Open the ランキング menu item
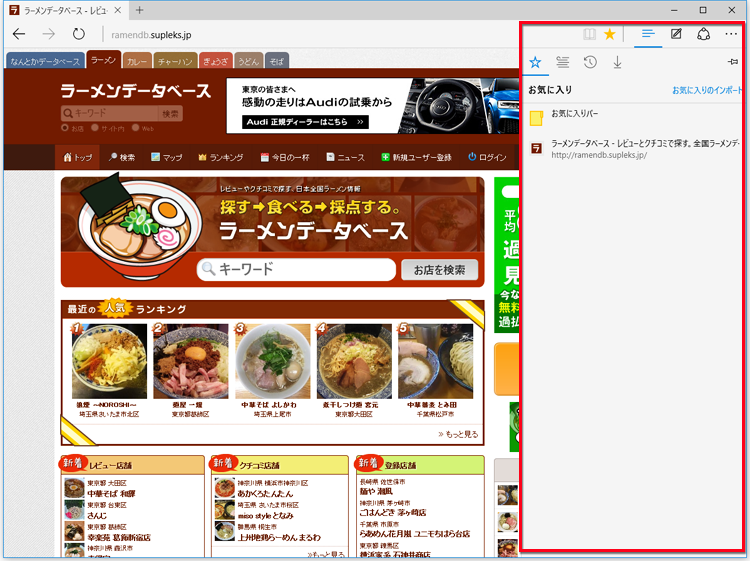This screenshot has height=561, width=750. (220, 157)
